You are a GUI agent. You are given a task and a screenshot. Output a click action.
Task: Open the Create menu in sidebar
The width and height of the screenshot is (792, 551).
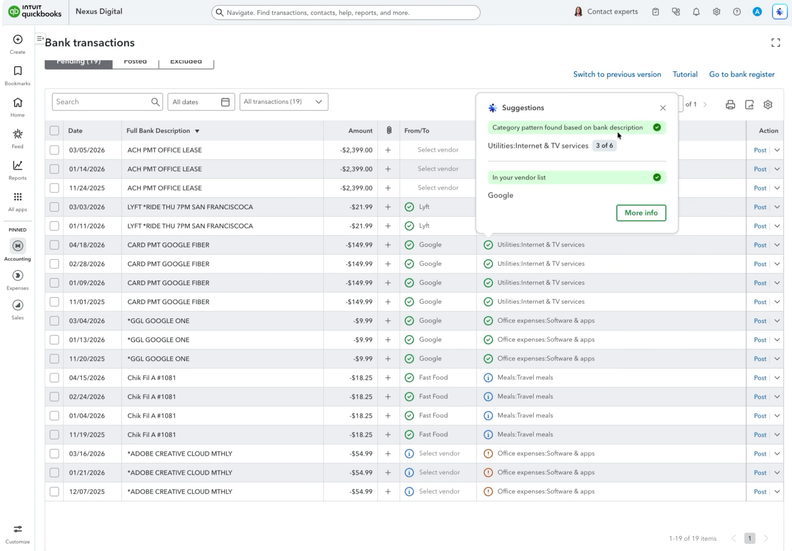pyautogui.click(x=18, y=43)
